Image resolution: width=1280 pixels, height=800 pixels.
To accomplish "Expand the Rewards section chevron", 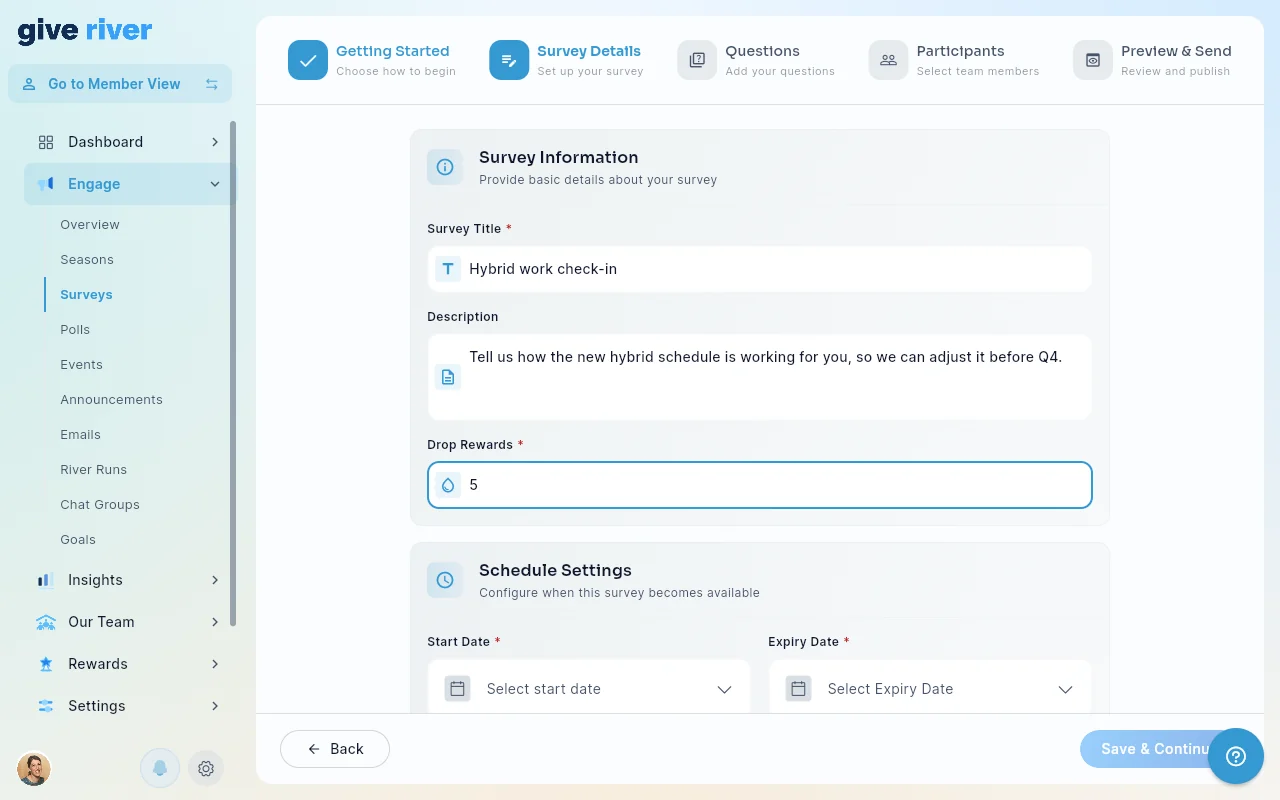I will [215, 664].
